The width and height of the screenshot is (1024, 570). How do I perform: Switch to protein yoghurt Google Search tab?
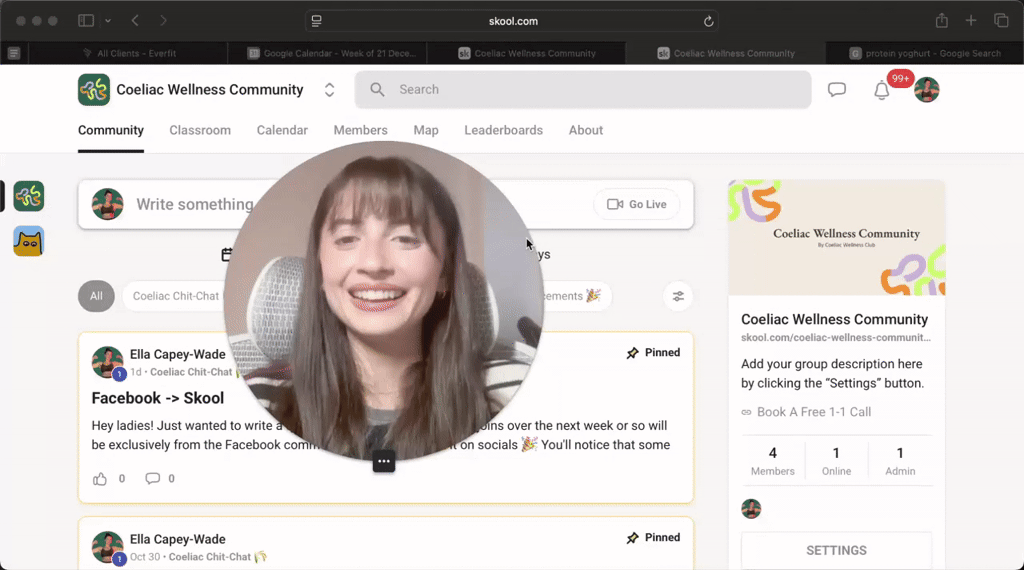pos(925,54)
